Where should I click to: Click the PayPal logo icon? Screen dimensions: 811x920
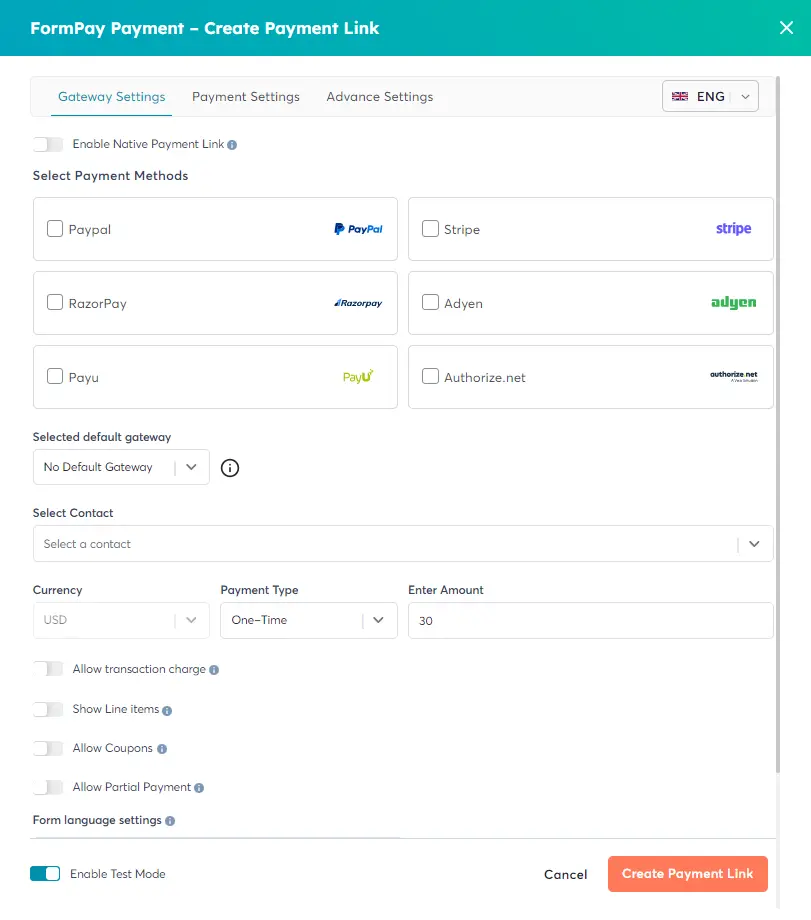tap(358, 228)
